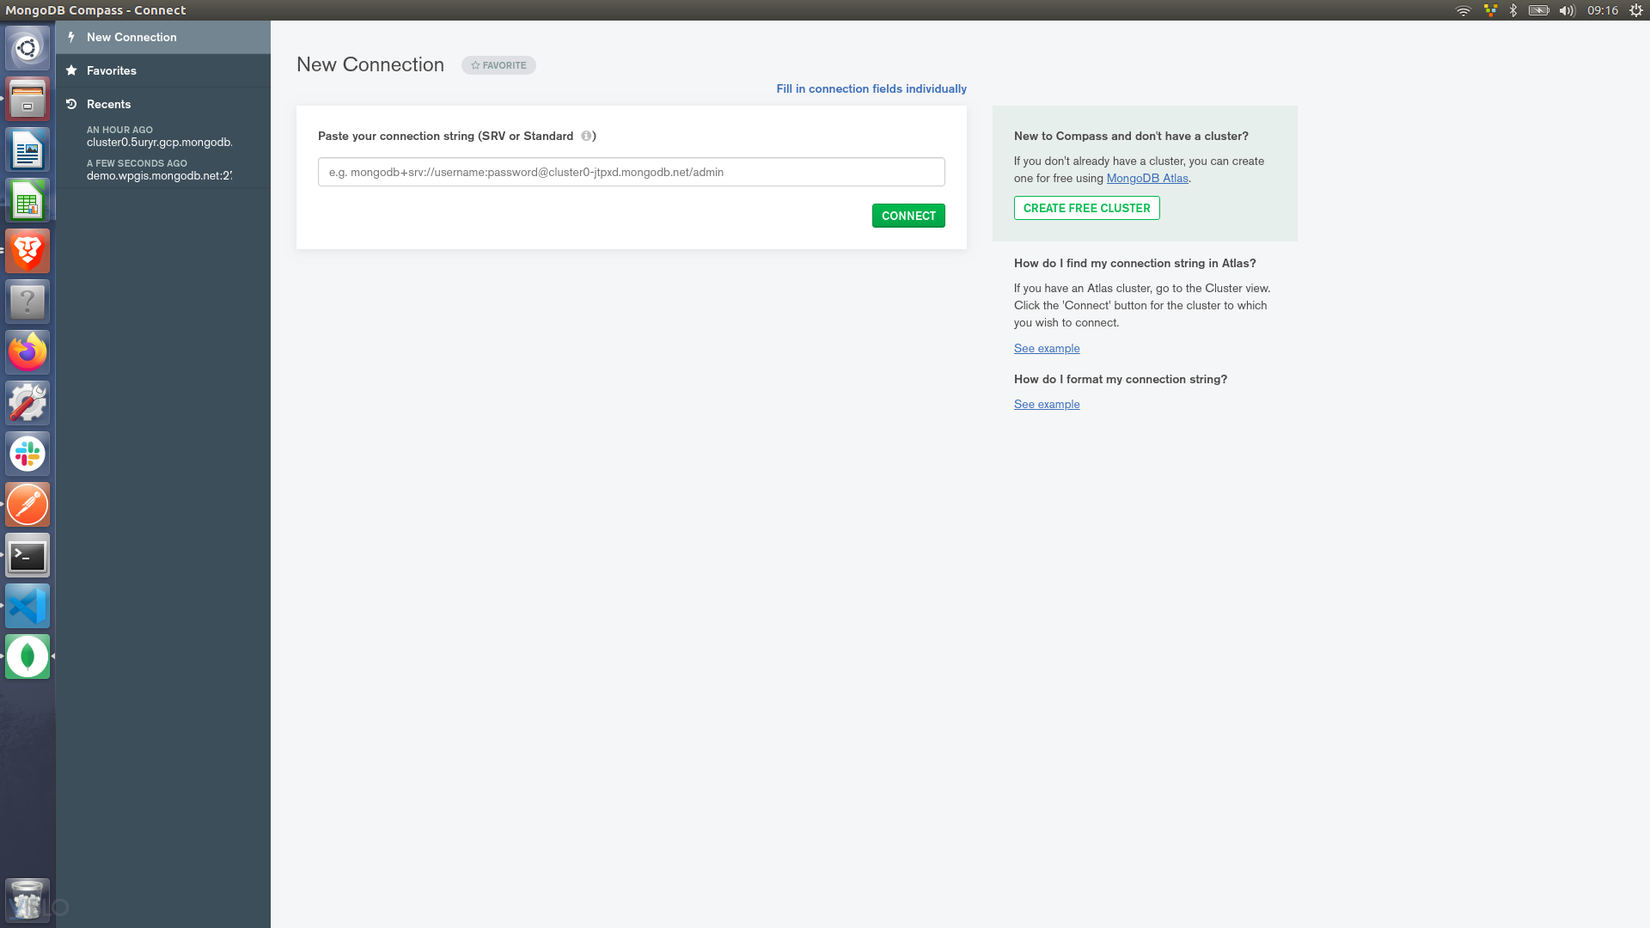Screen dimensions: 1650x928
Task: Click MongoDB Compass leaf icon in dock
Action: 27,656
